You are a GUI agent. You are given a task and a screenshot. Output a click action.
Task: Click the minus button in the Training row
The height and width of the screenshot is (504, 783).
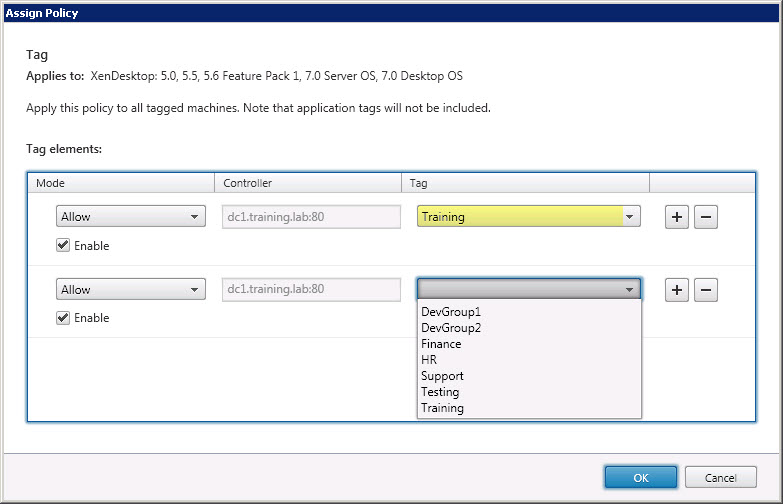point(706,217)
